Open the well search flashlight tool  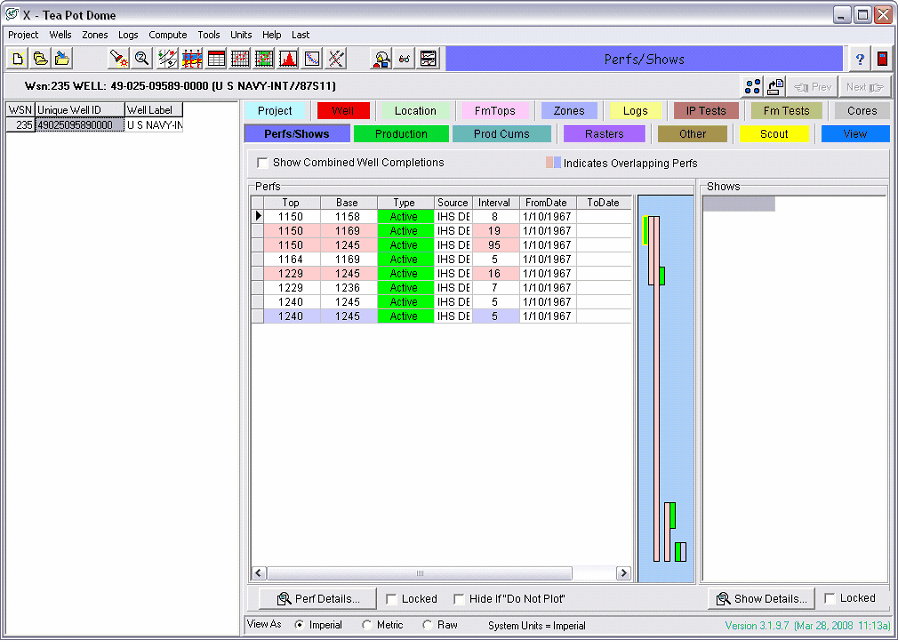[x=117, y=58]
